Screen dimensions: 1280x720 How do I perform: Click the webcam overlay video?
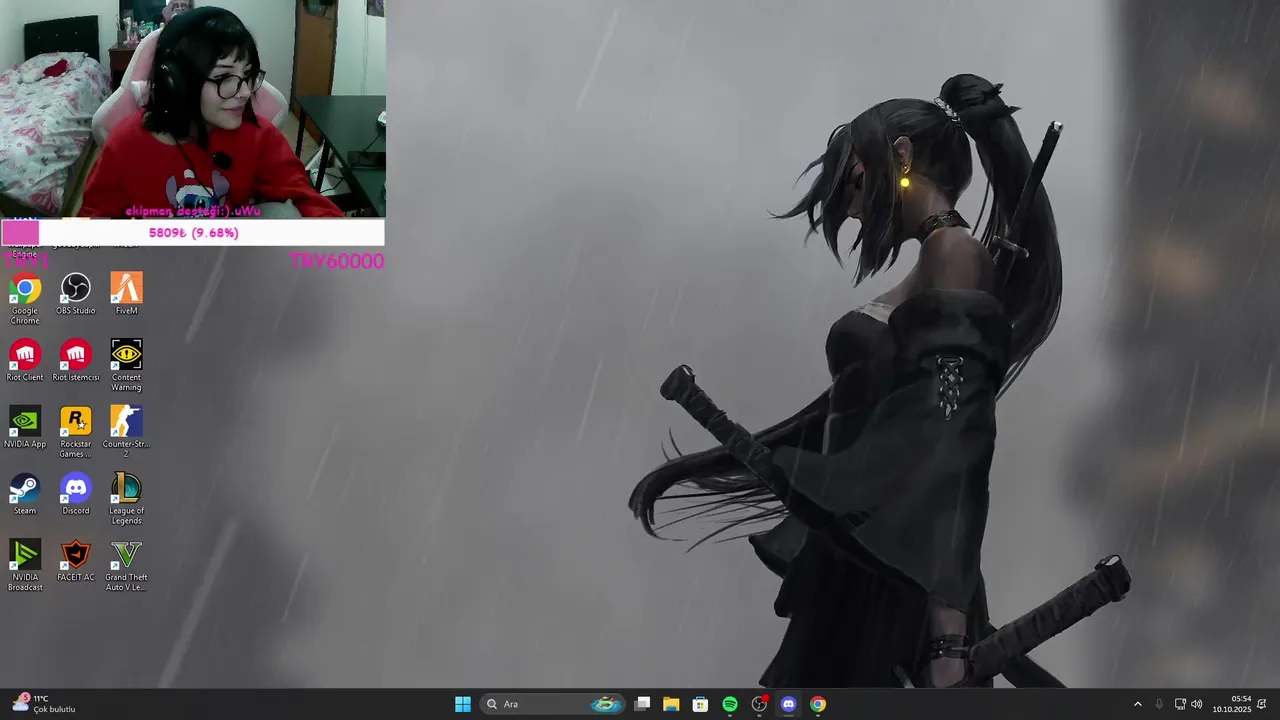tap(192, 109)
